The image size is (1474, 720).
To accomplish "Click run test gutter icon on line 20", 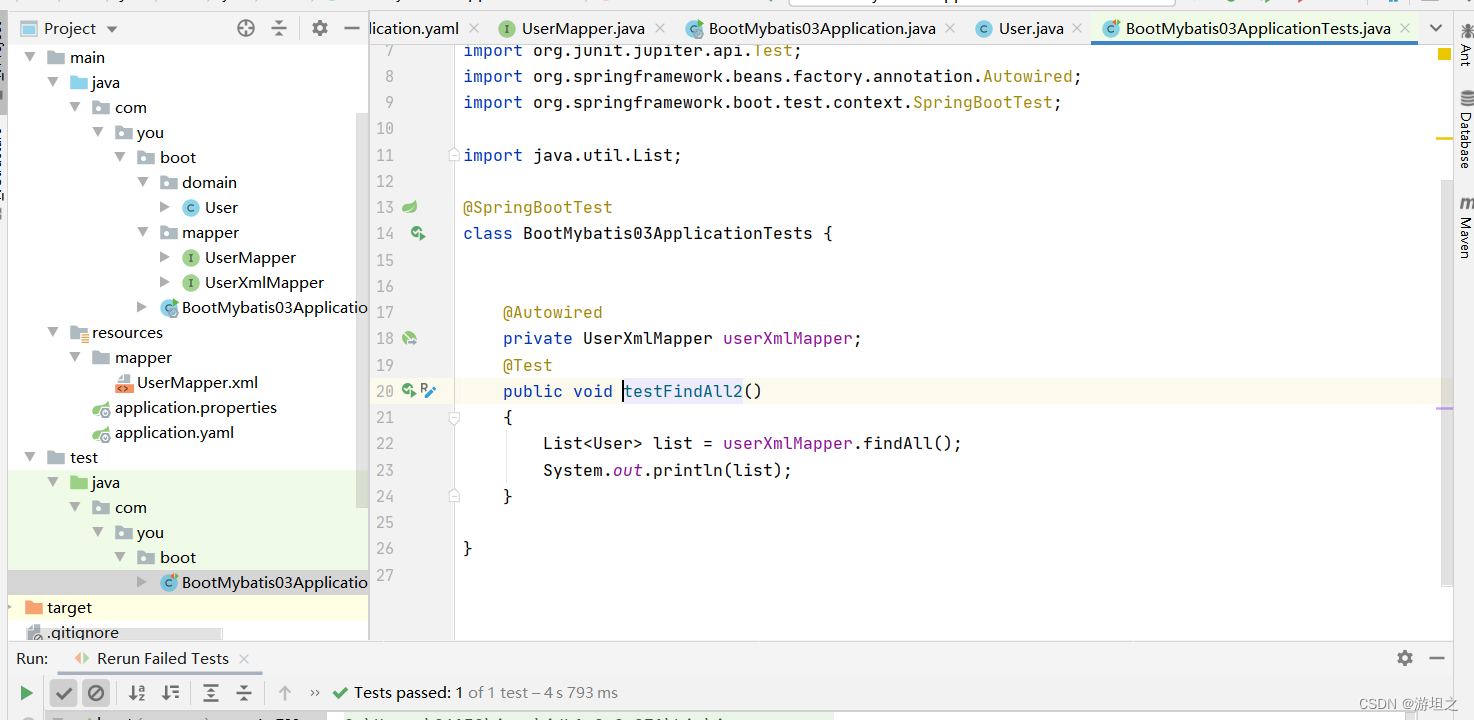I will 409,390.
